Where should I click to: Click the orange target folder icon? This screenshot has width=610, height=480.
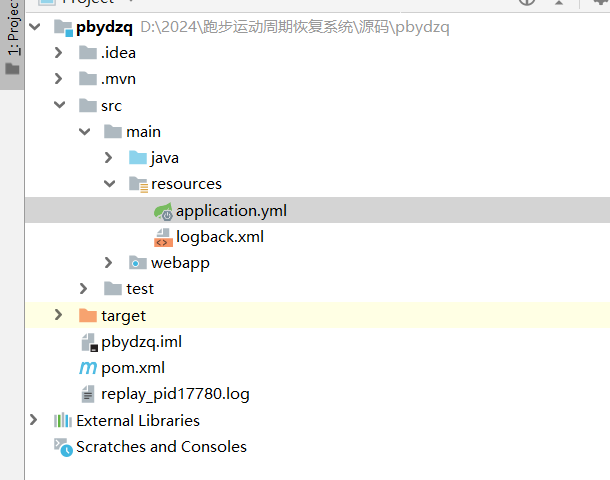click(88, 316)
